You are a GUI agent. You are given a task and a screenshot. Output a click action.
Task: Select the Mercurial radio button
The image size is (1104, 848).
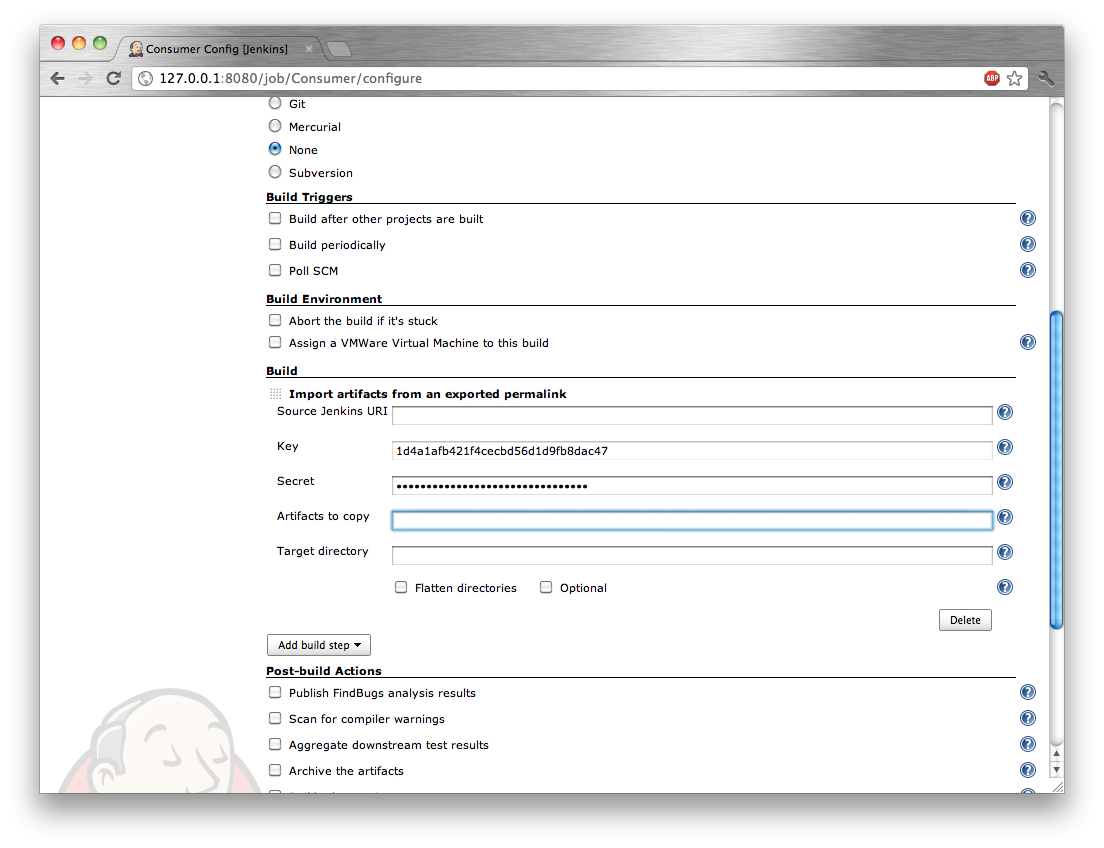tap(275, 126)
